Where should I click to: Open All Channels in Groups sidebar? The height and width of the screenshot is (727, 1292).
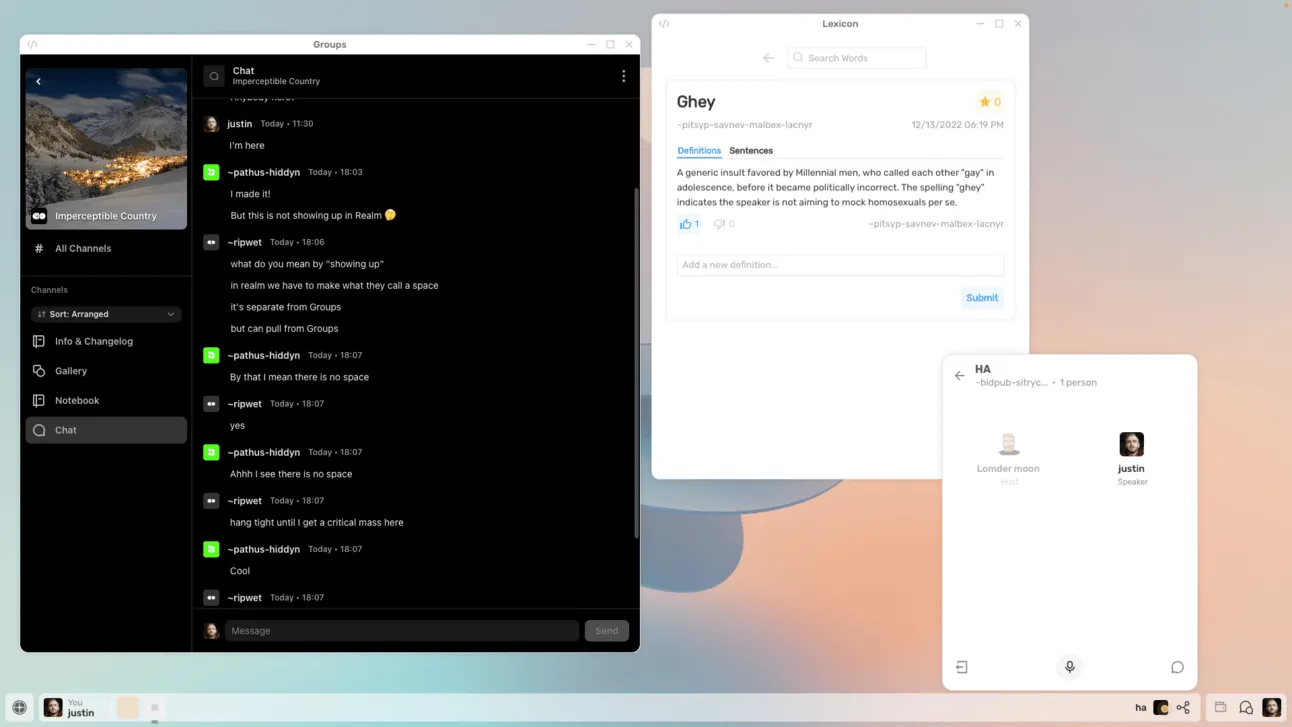pos(106,248)
